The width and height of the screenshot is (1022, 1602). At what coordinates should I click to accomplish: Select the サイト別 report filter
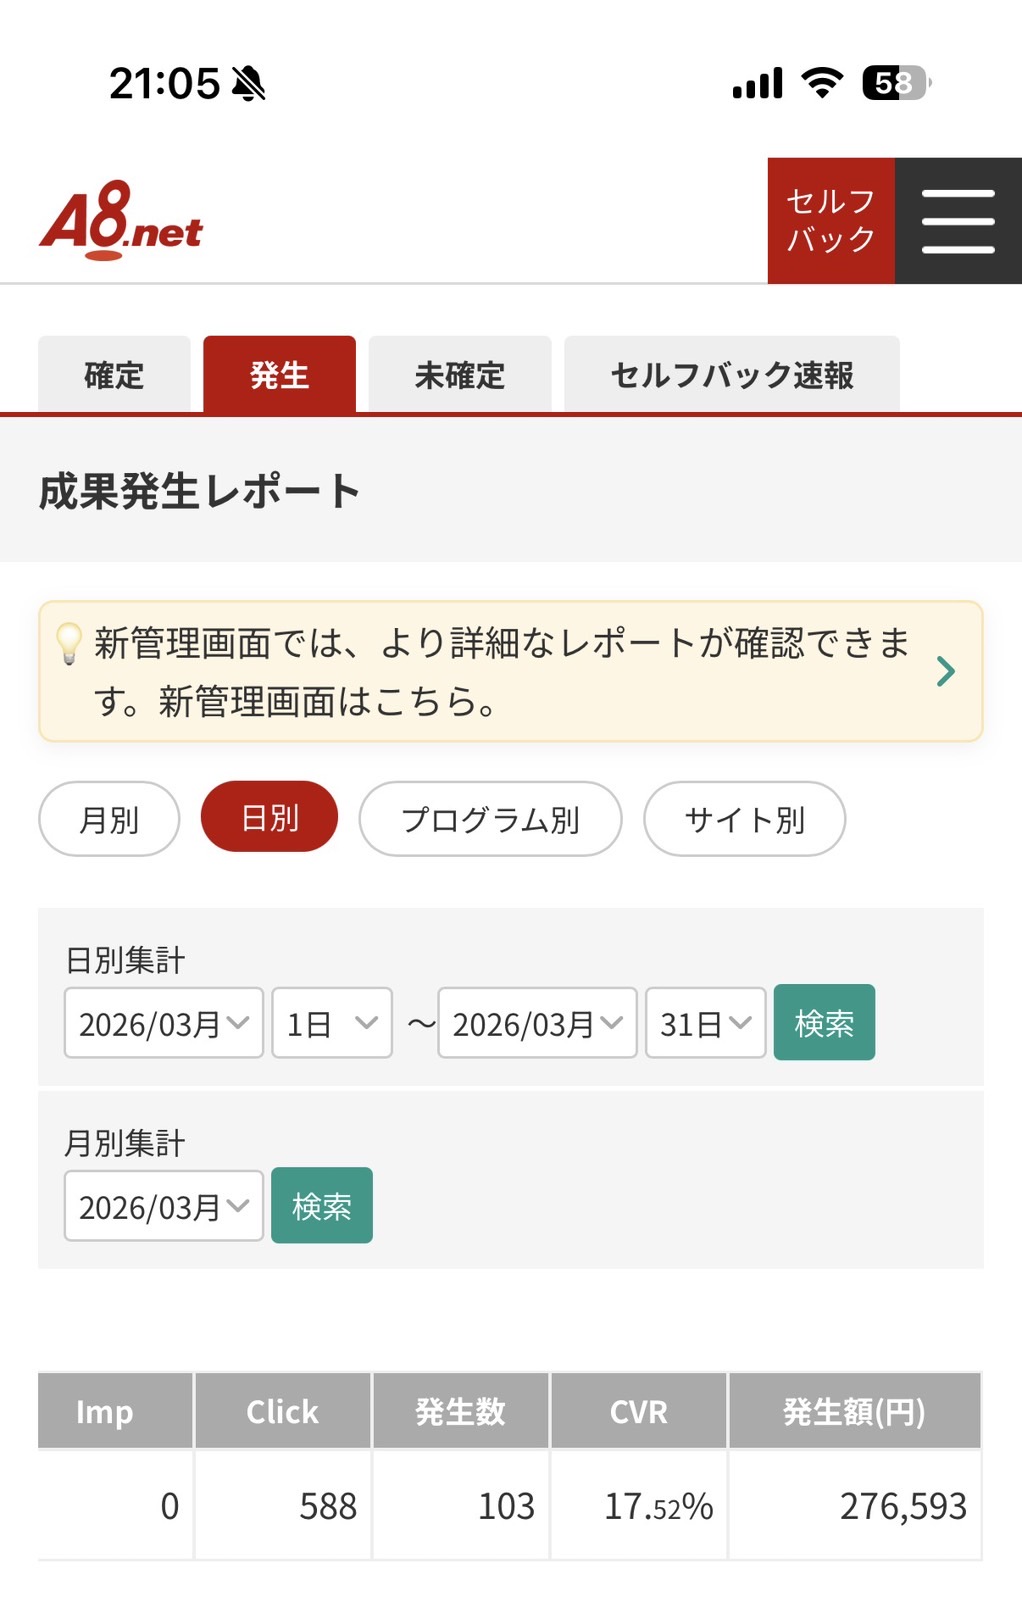(744, 819)
